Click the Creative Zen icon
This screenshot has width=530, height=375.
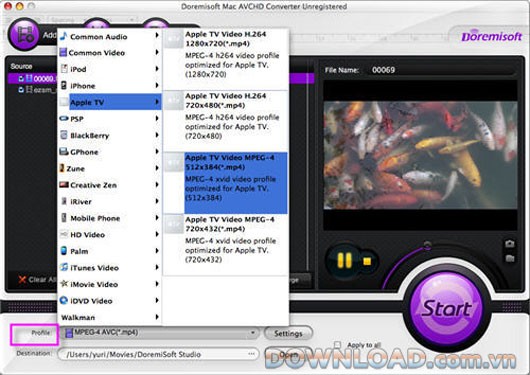tap(64, 185)
